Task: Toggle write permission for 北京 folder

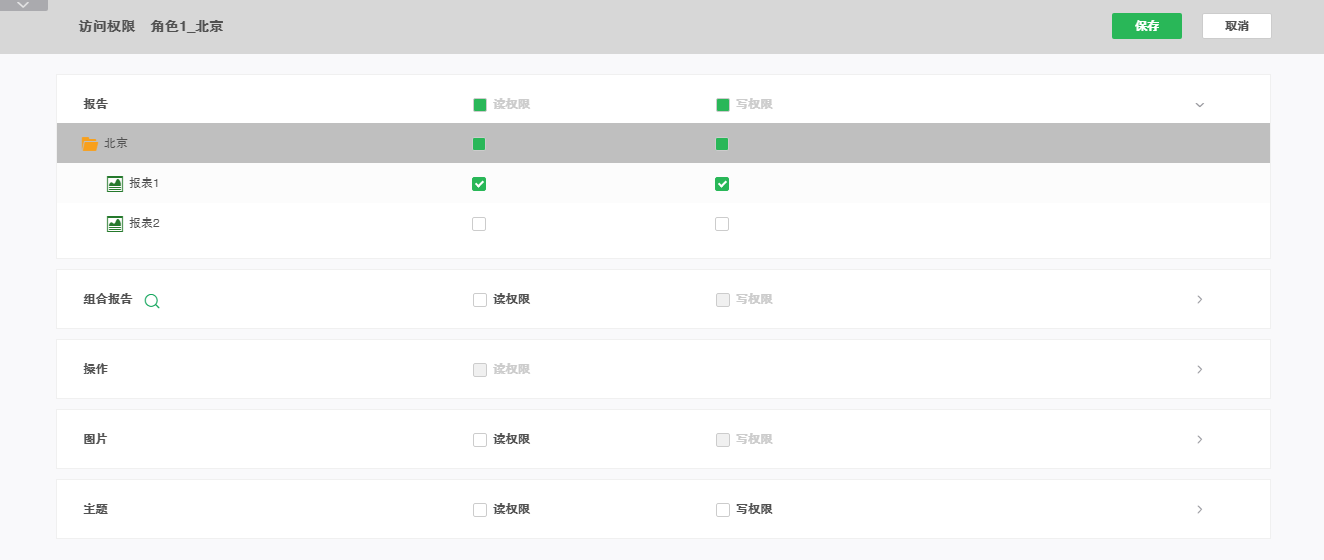Action: 722,144
